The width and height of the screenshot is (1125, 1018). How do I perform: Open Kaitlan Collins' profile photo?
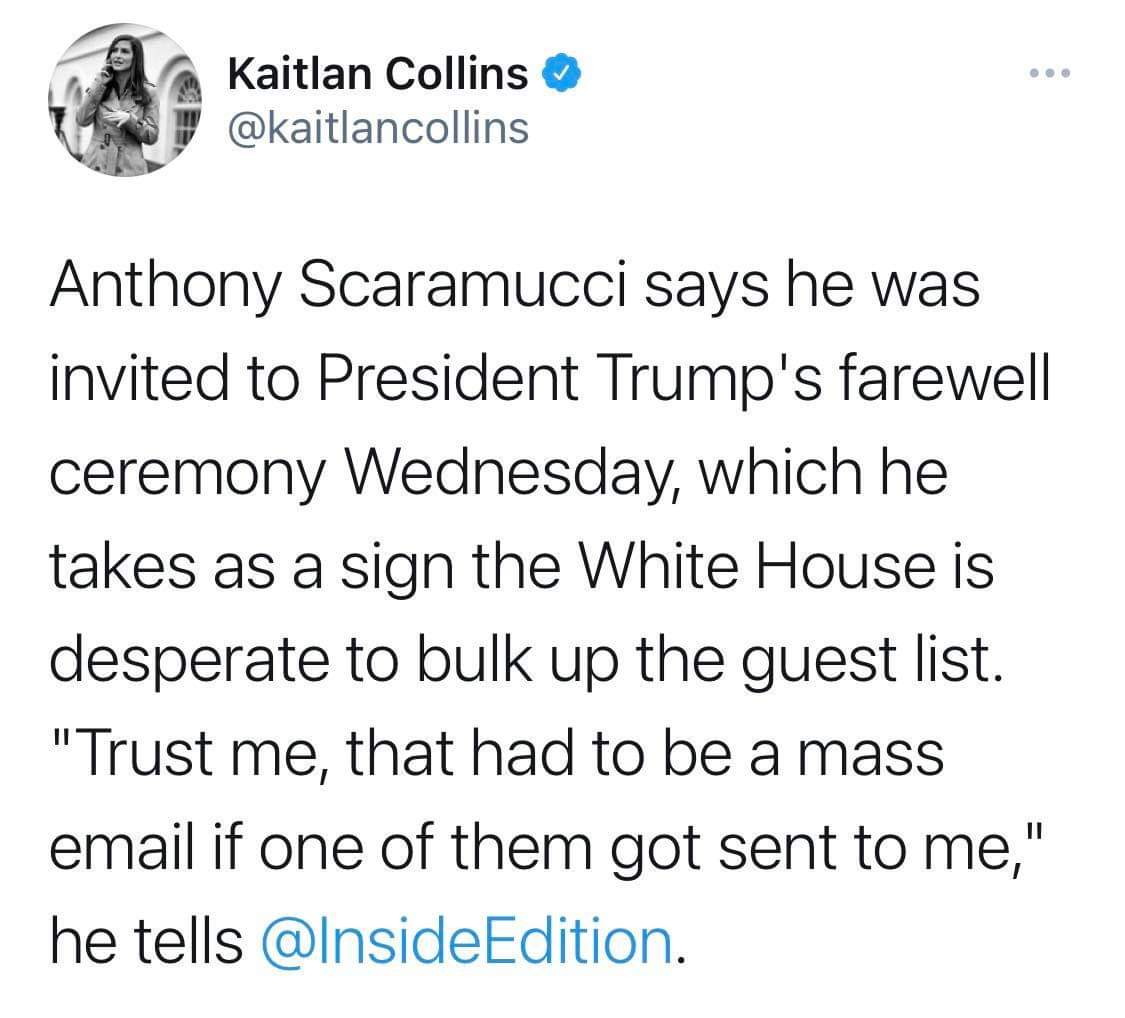[125, 102]
